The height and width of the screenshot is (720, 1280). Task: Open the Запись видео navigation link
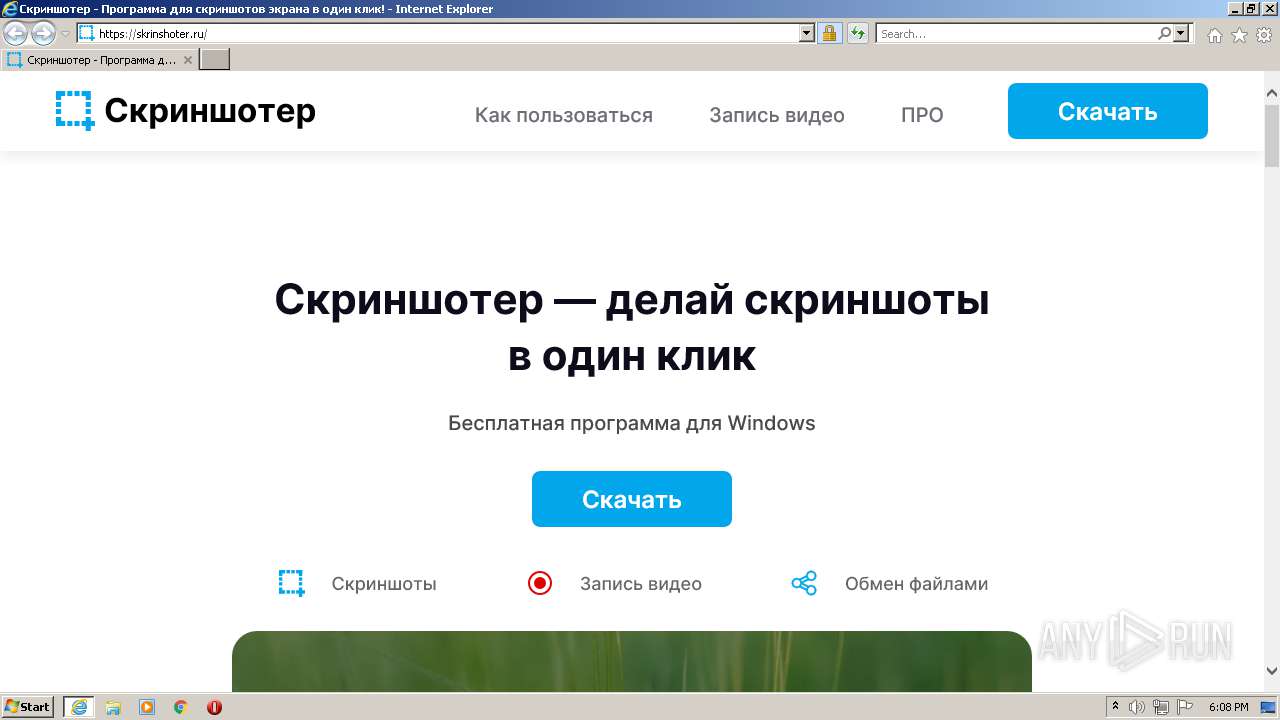[x=776, y=115]
